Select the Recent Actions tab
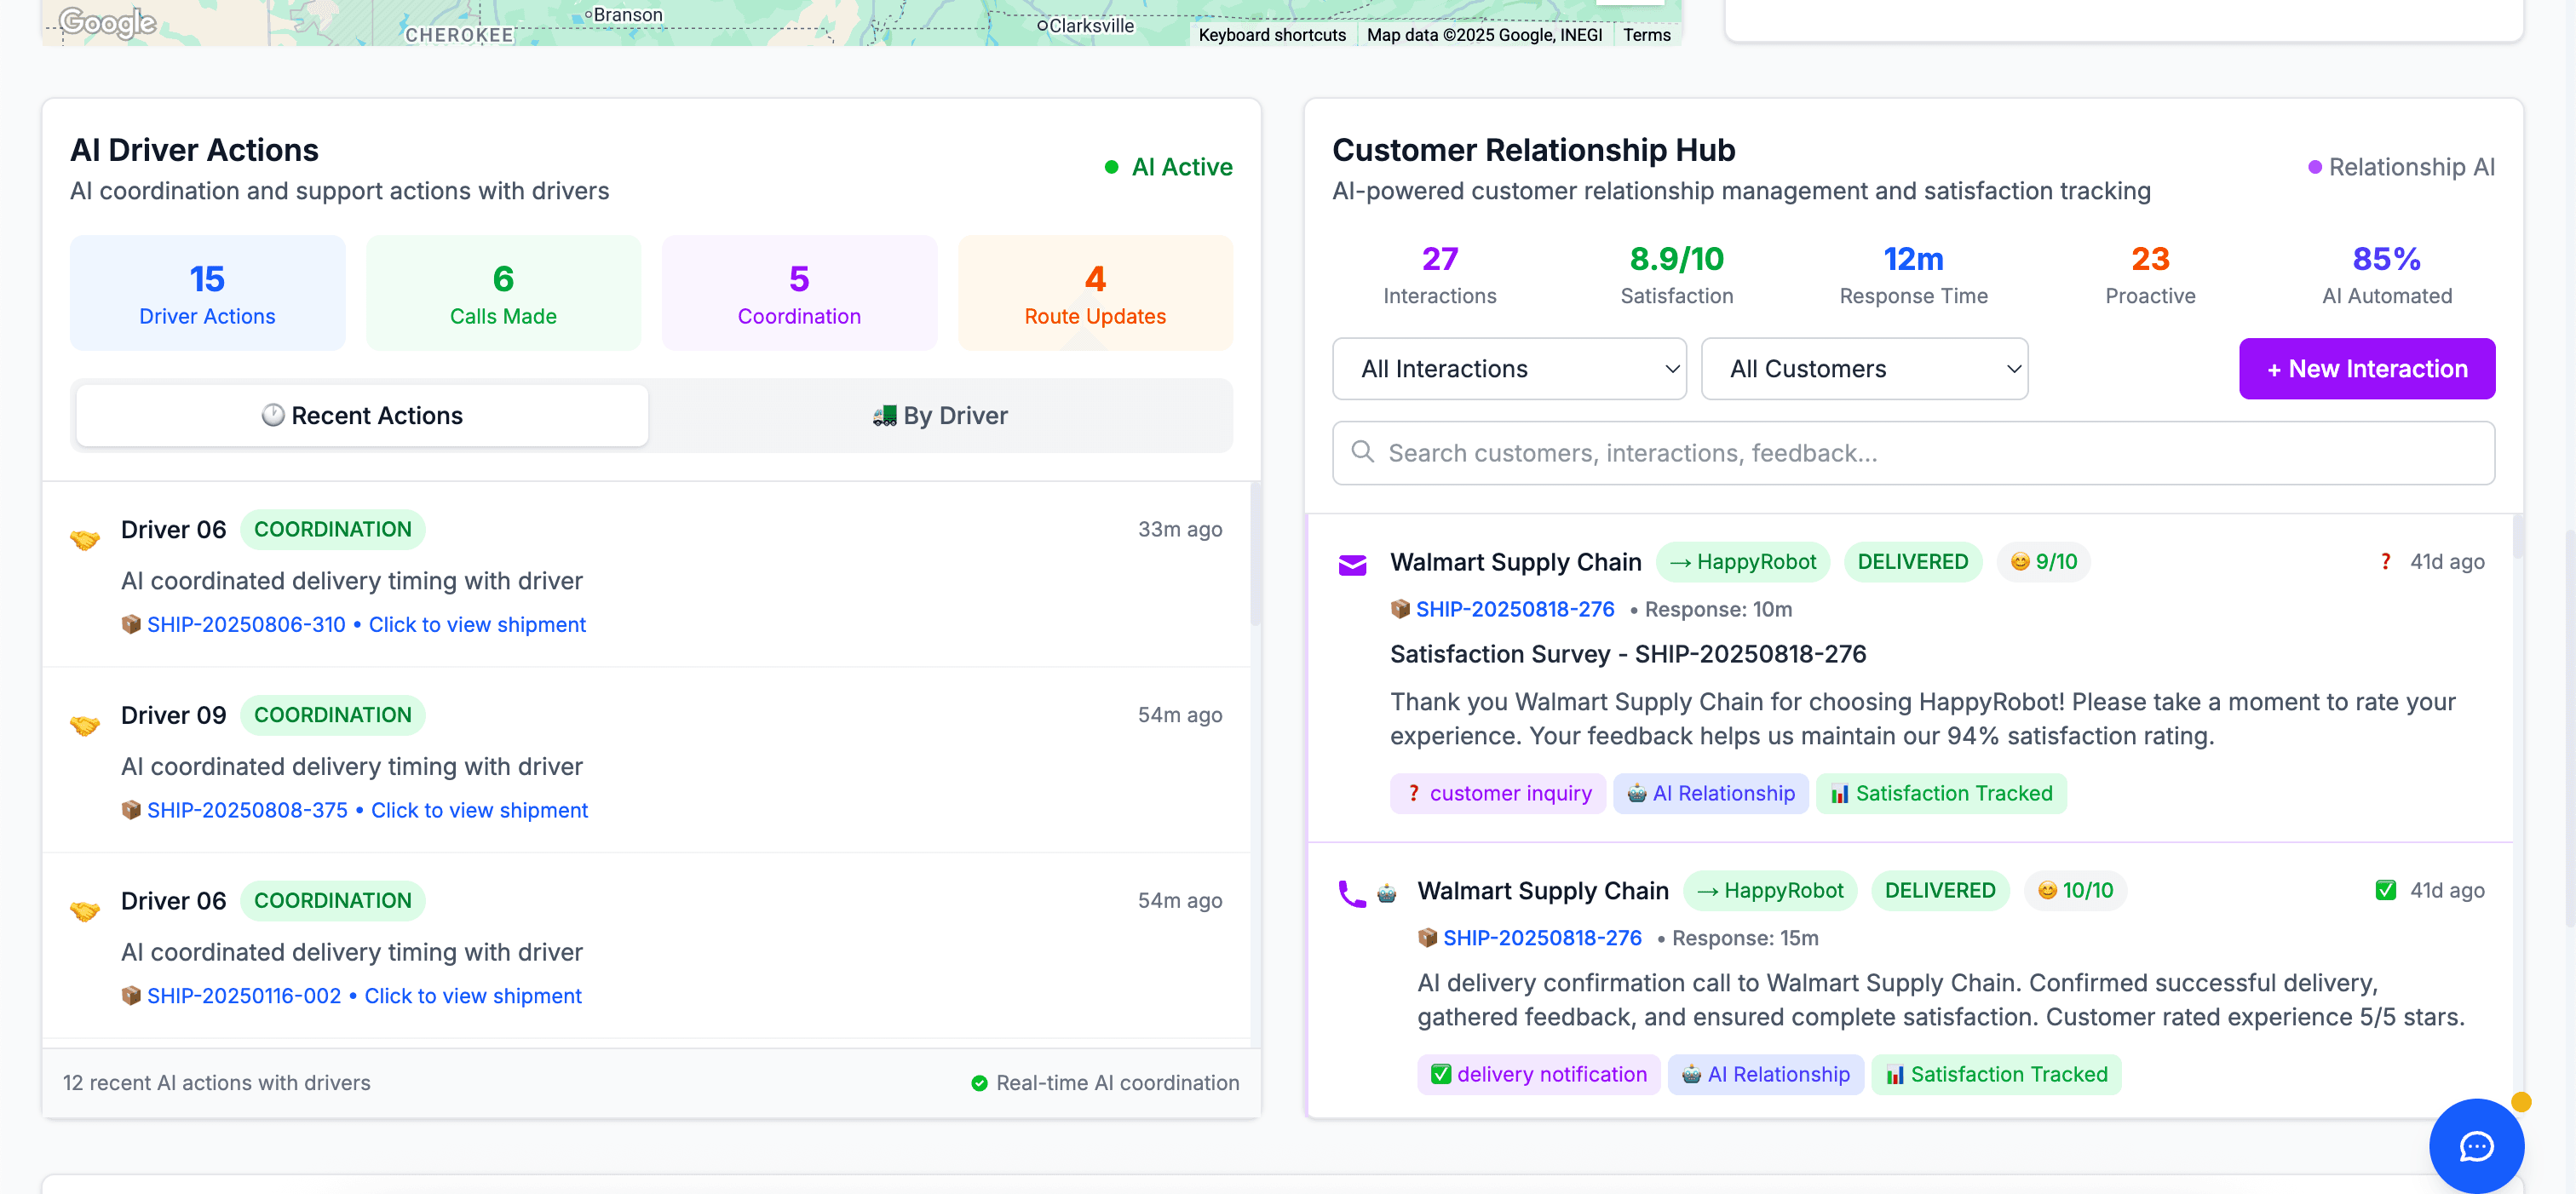 (362, 415)
